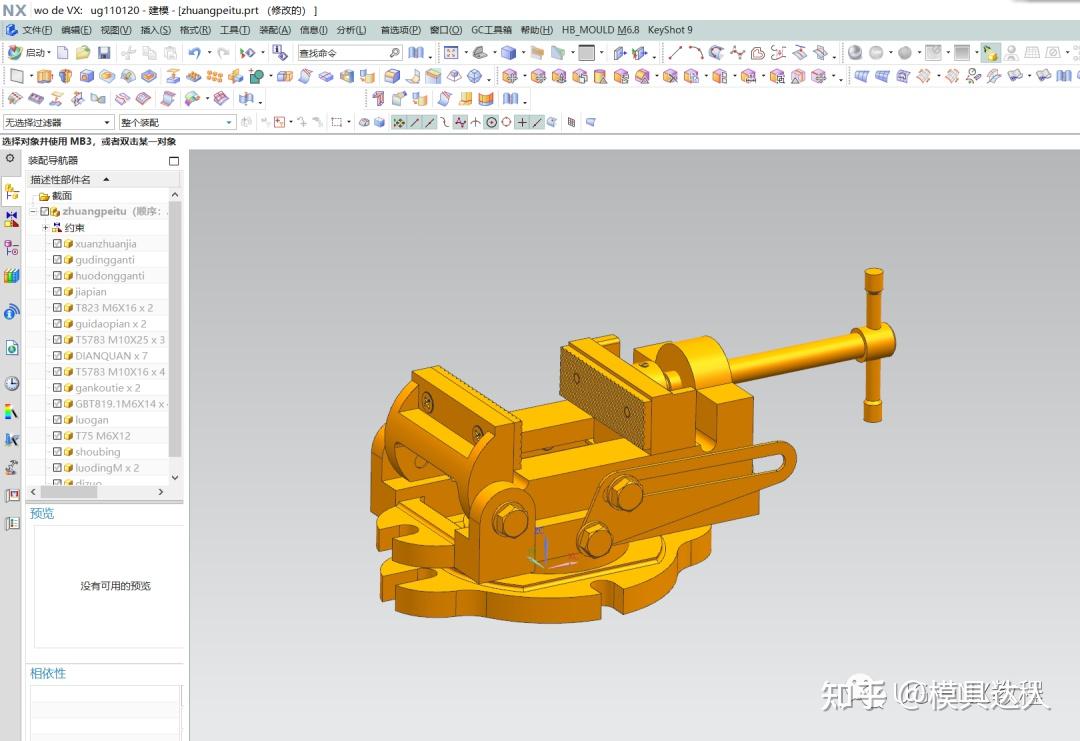Open the Assembly Navigator sidebar icon
Screen dimensions: 1080x741
point(12,191)
